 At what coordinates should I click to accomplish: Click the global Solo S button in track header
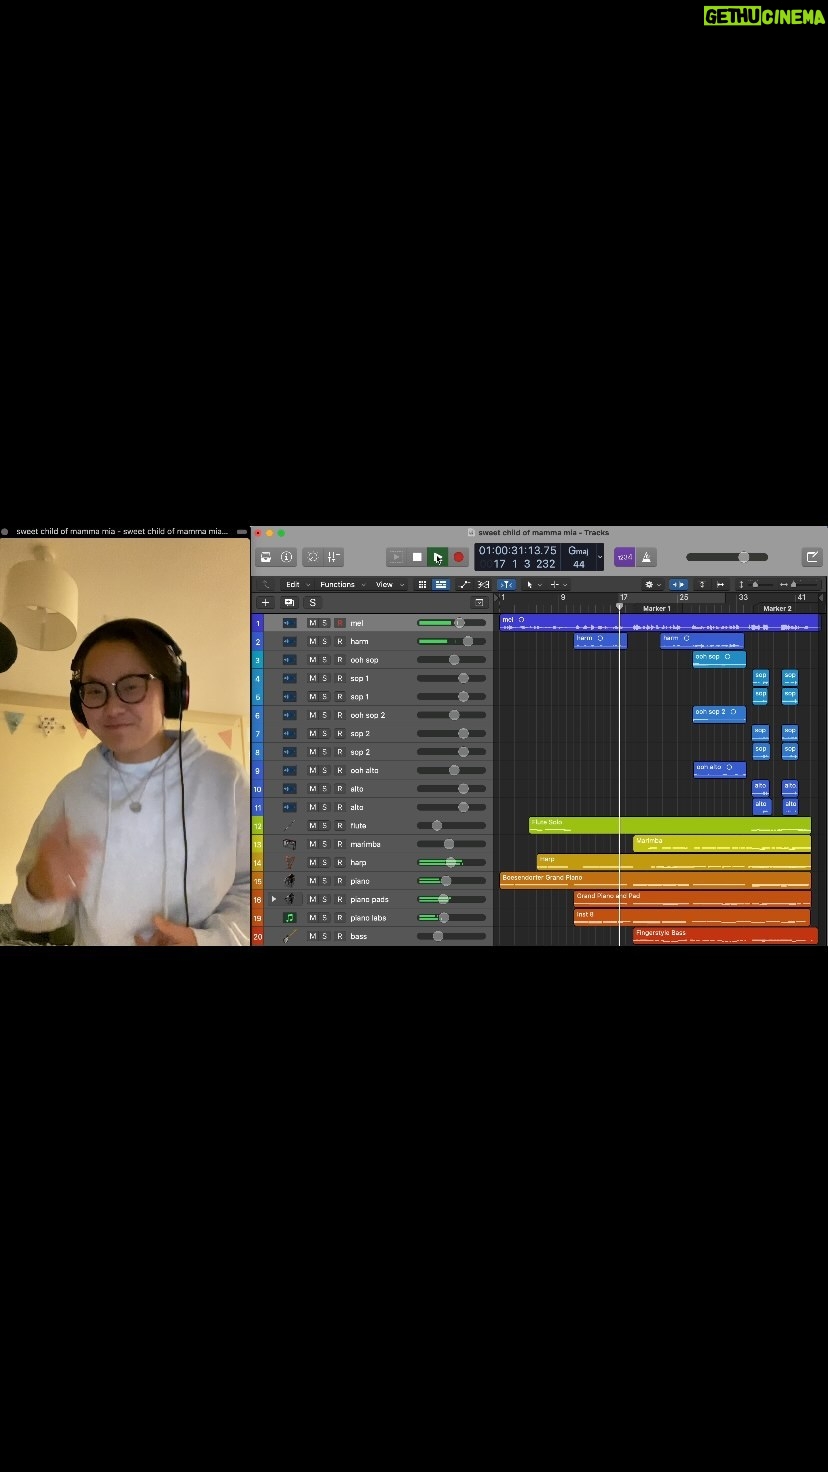[x=312, y=603]
